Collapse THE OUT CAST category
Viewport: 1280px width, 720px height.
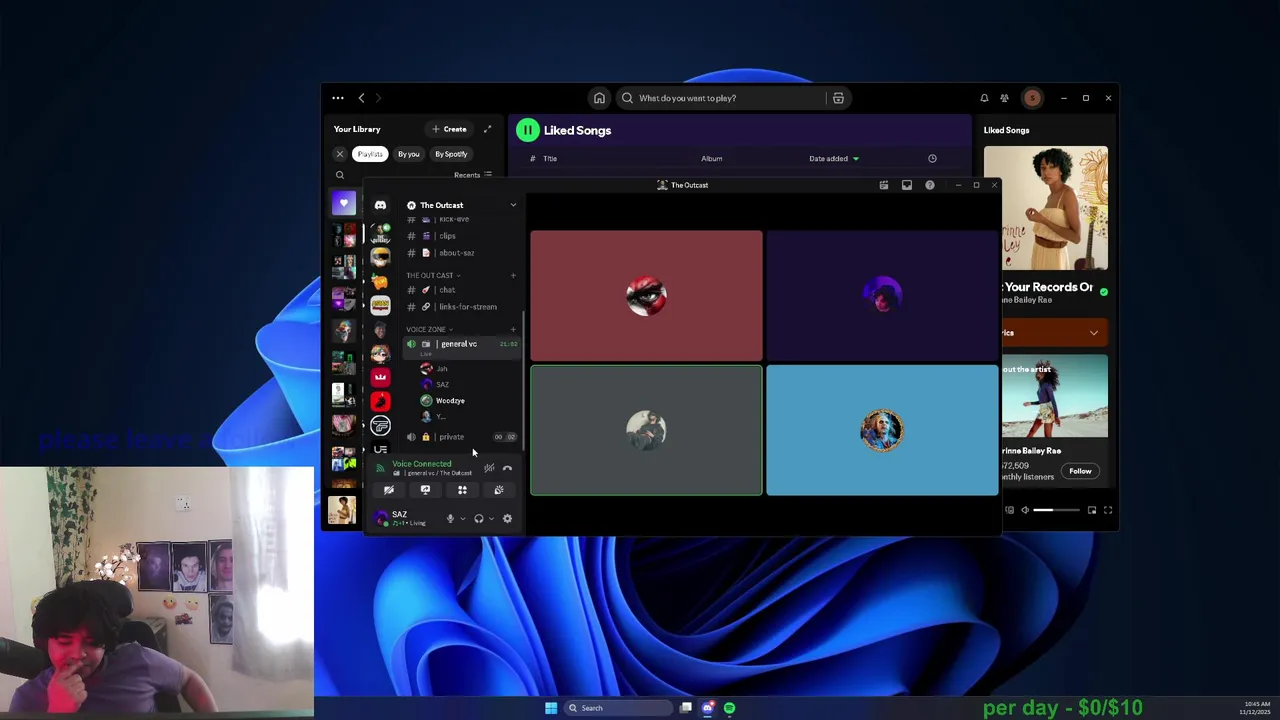pos(433,275)
